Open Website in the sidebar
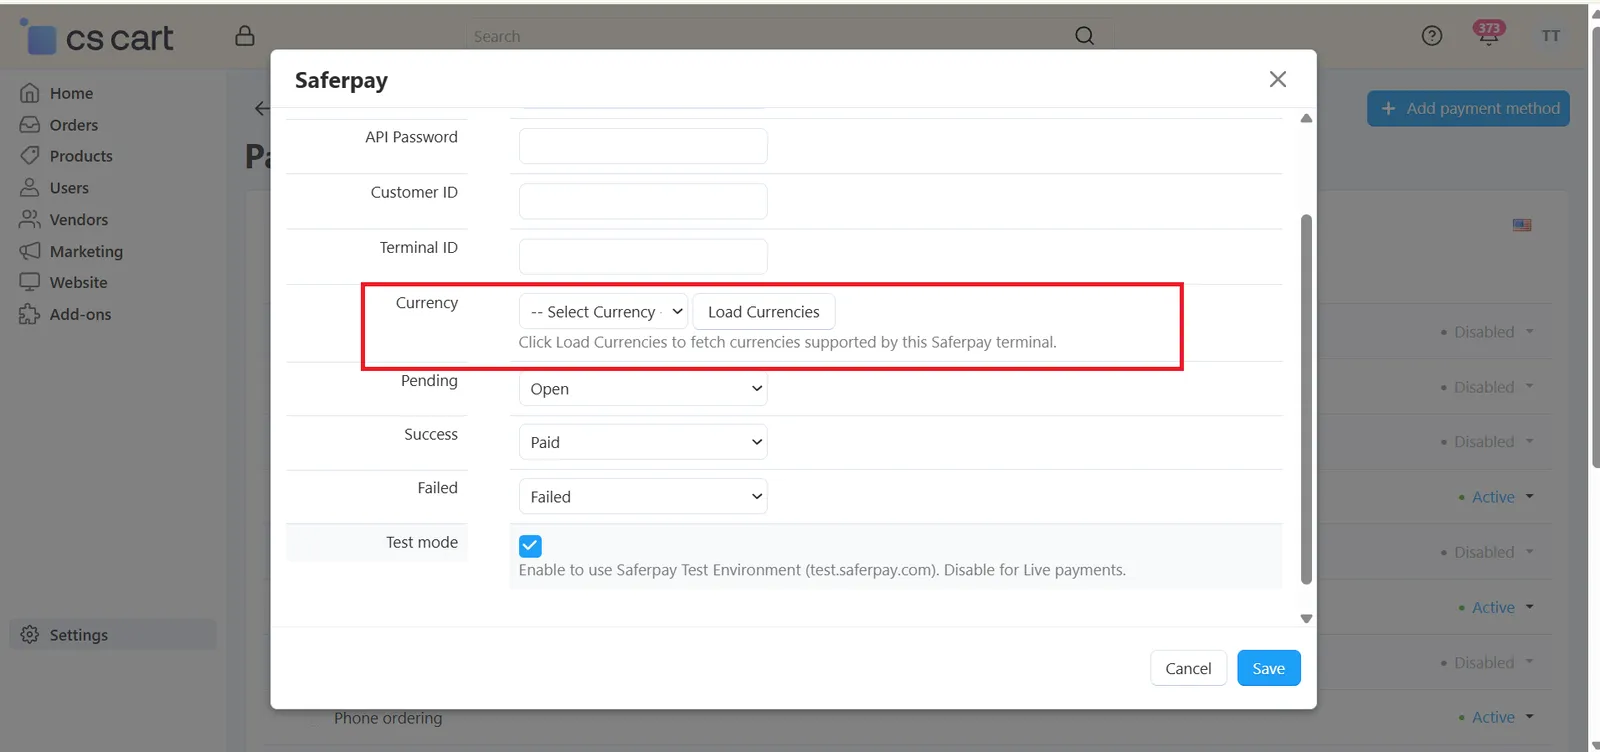Viewport: 1600px width, 752px height. click(78, 283)
